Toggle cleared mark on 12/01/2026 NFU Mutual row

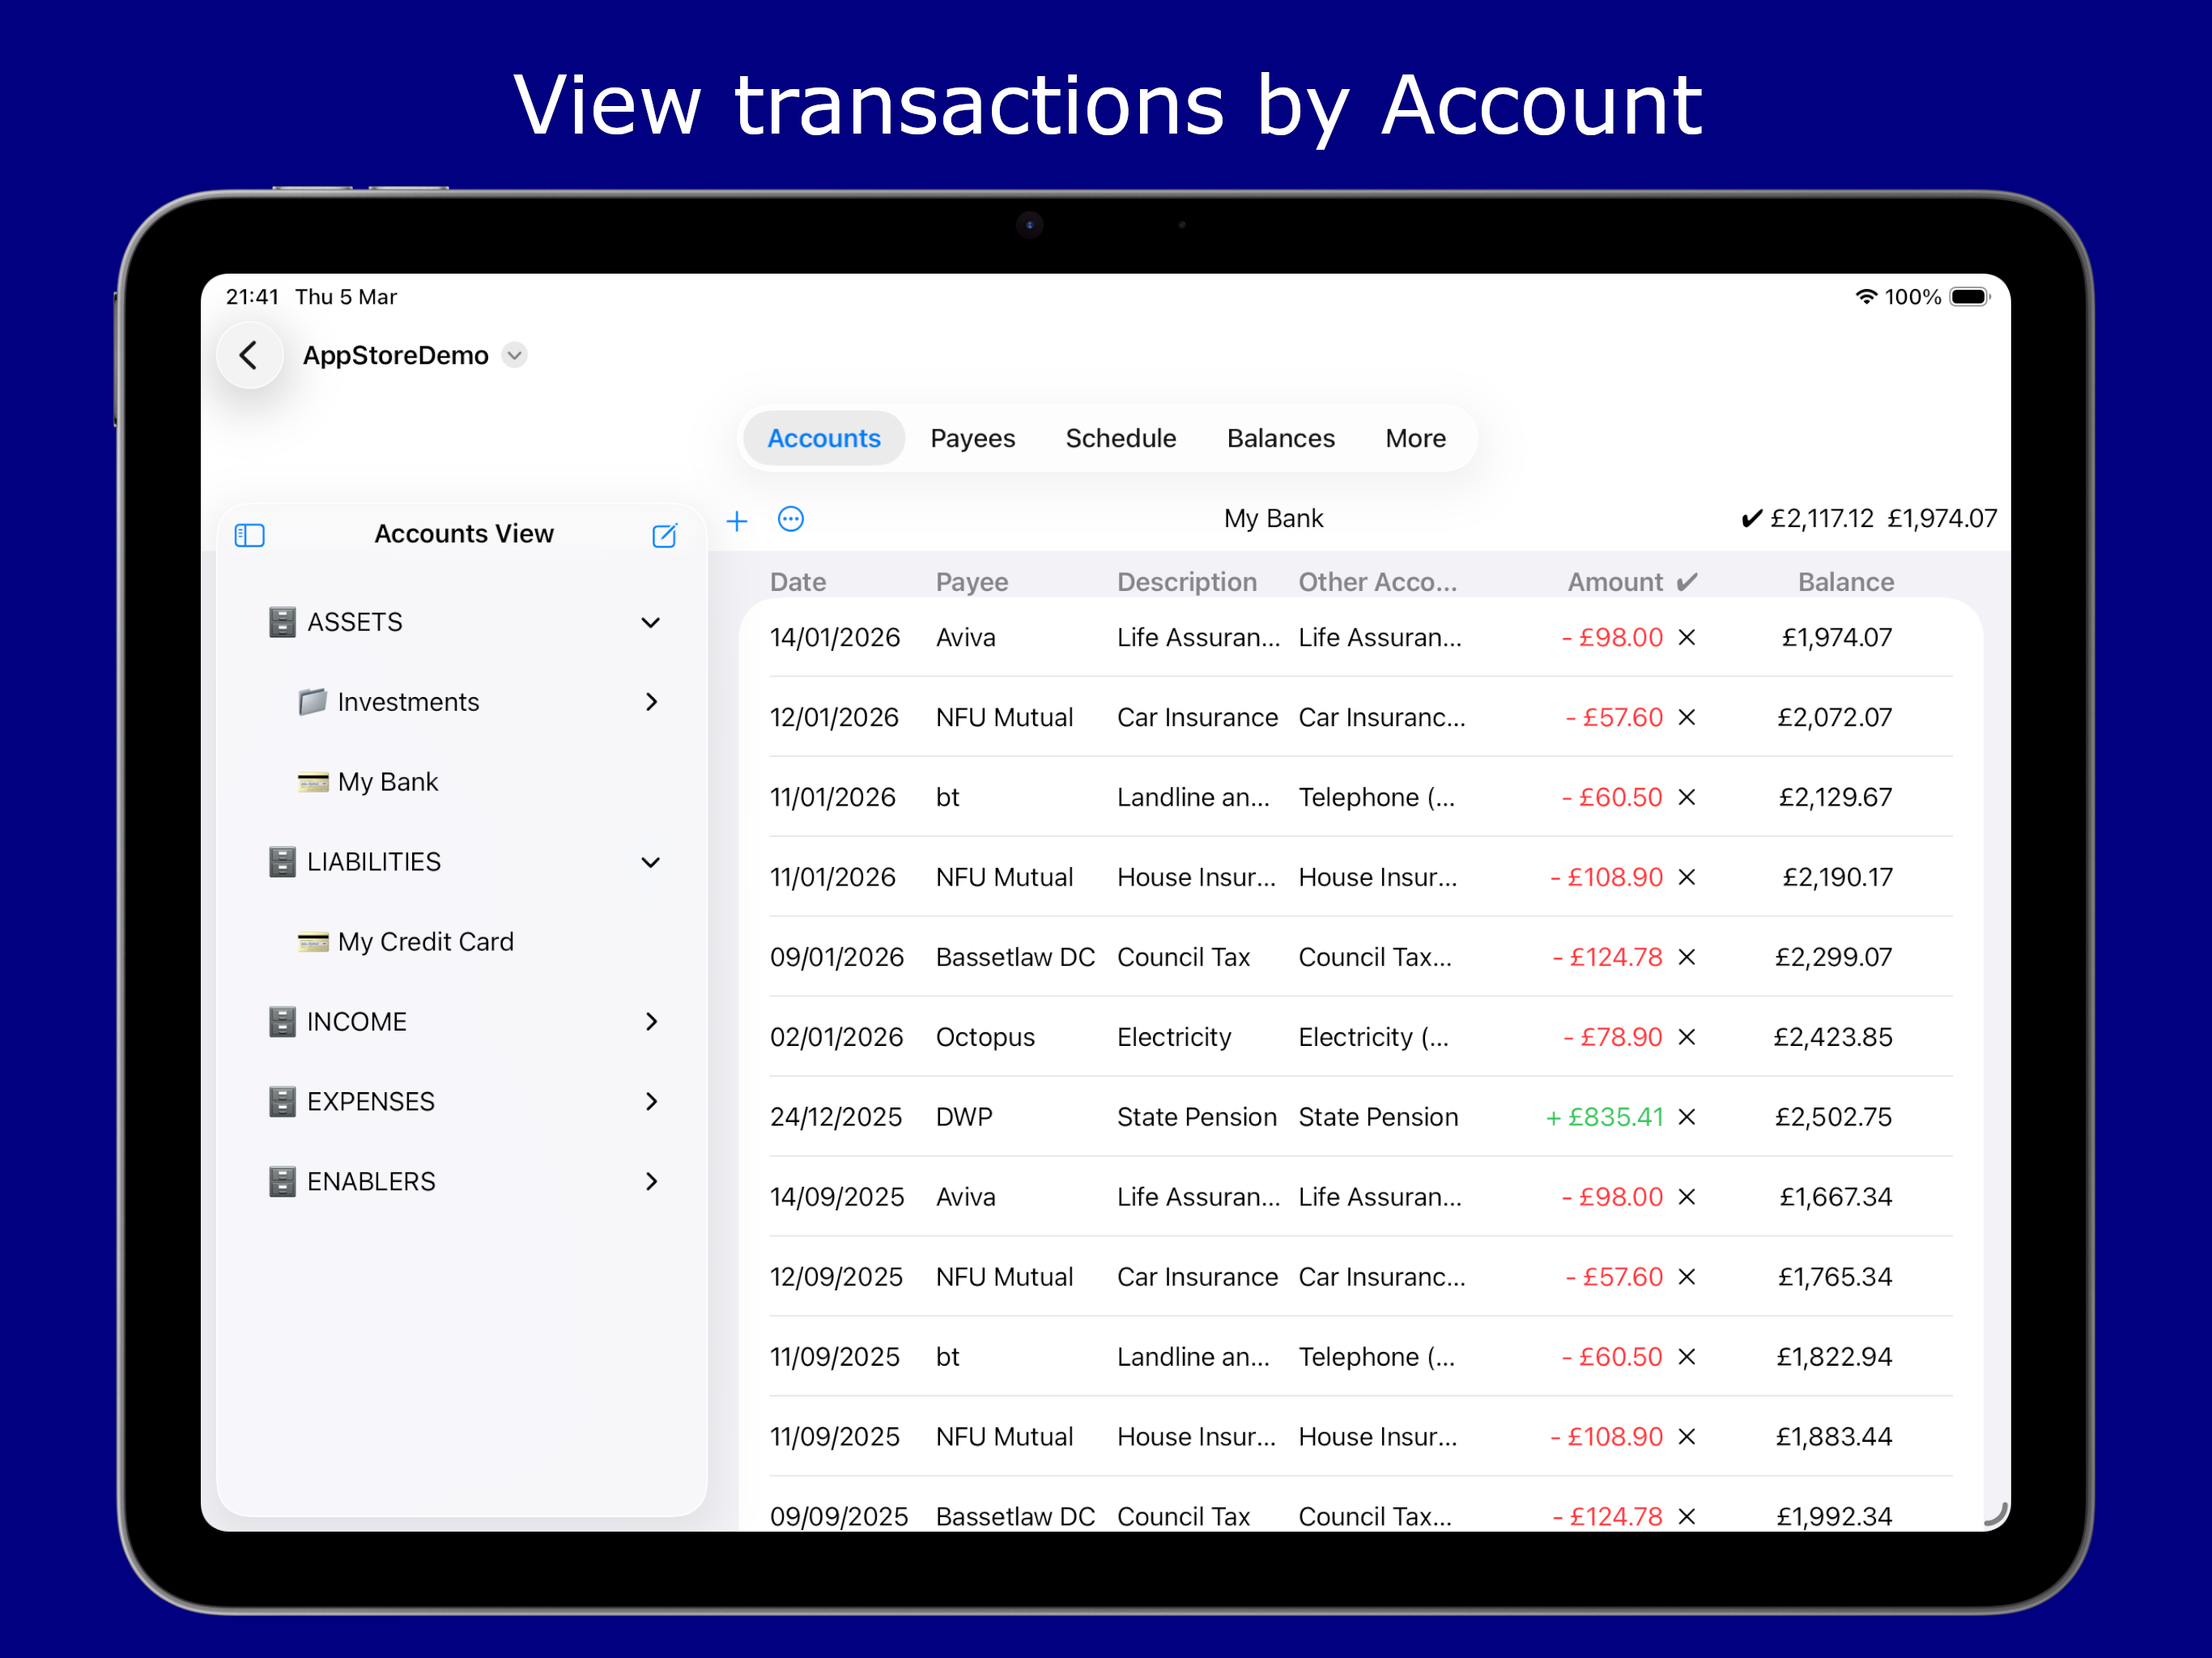1687,717
